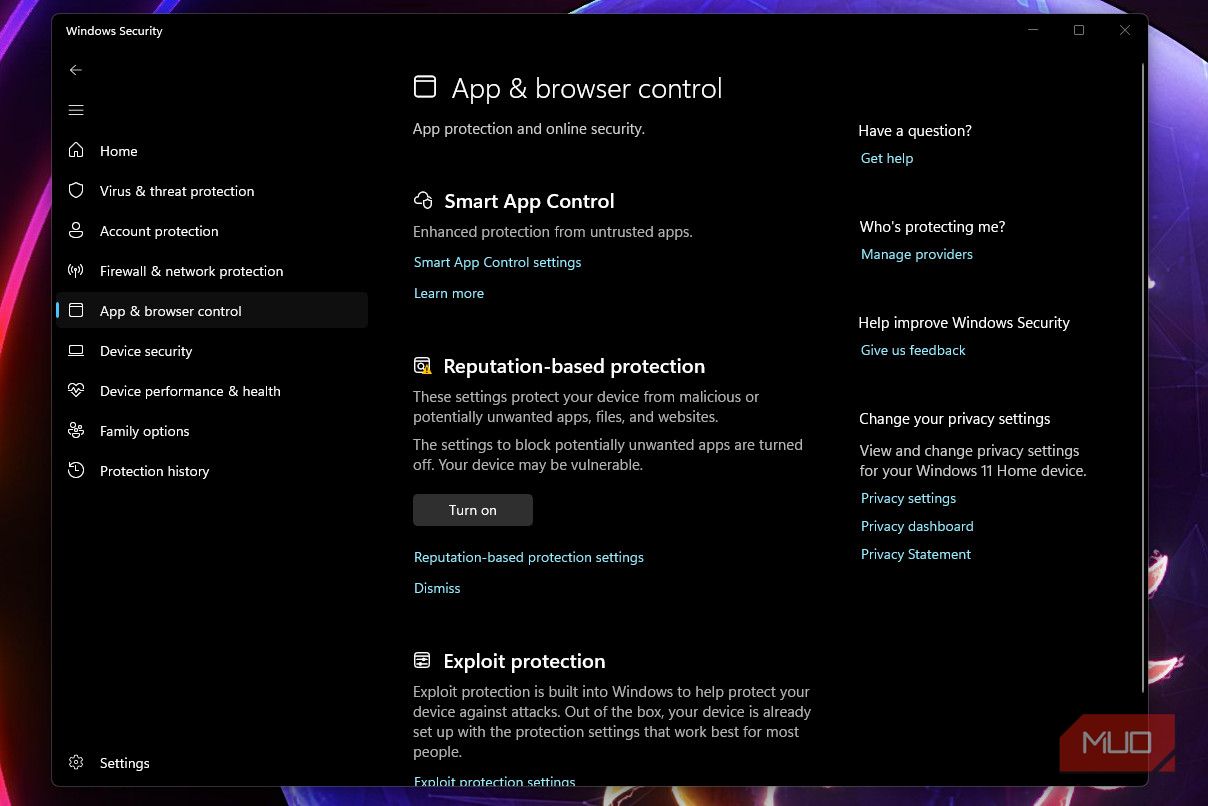Screen dimensions: 1208x806
Task: Click the vertical scrollbar on the right
Action: click(x=1143, y=380)
